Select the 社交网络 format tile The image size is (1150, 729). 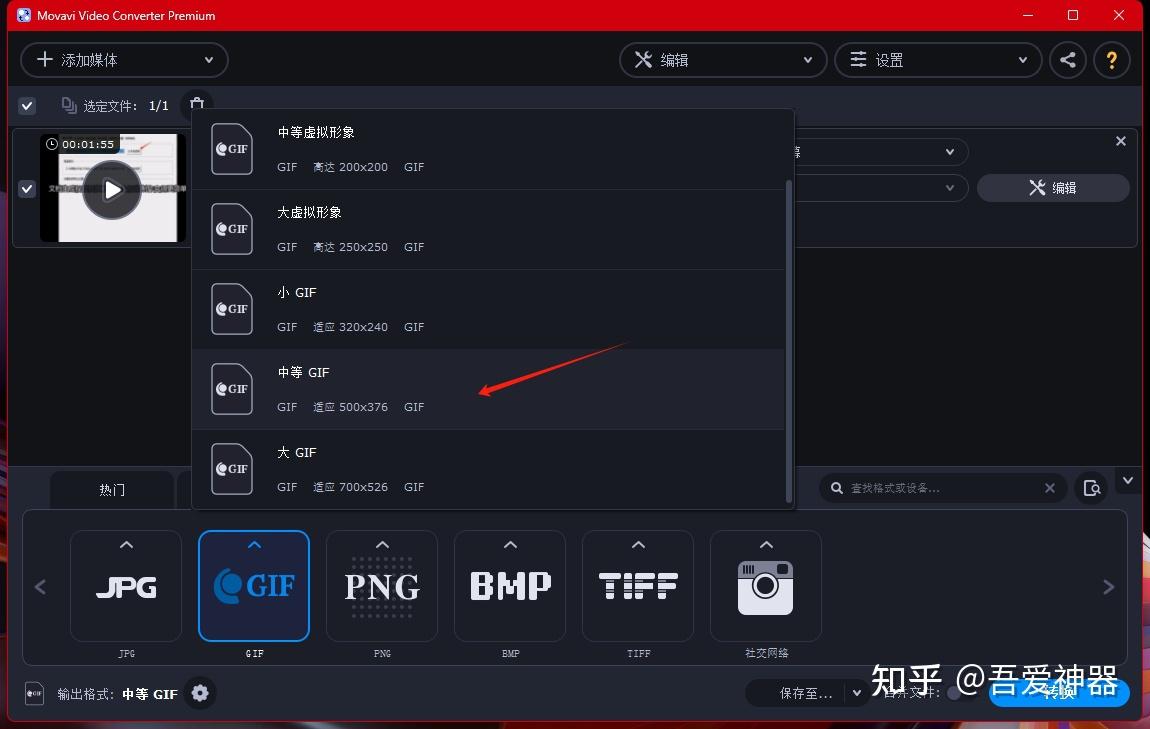pyautogui.click(x=766, y=586)
